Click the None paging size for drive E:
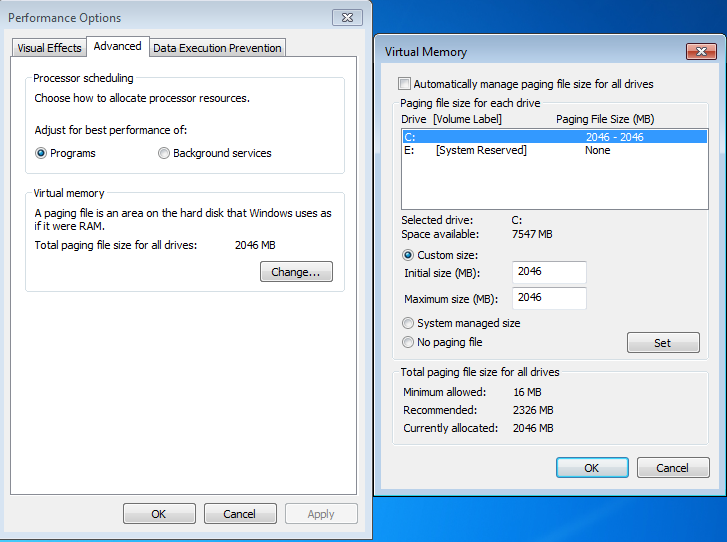727x542 pixels. click(x=598, y=150)
